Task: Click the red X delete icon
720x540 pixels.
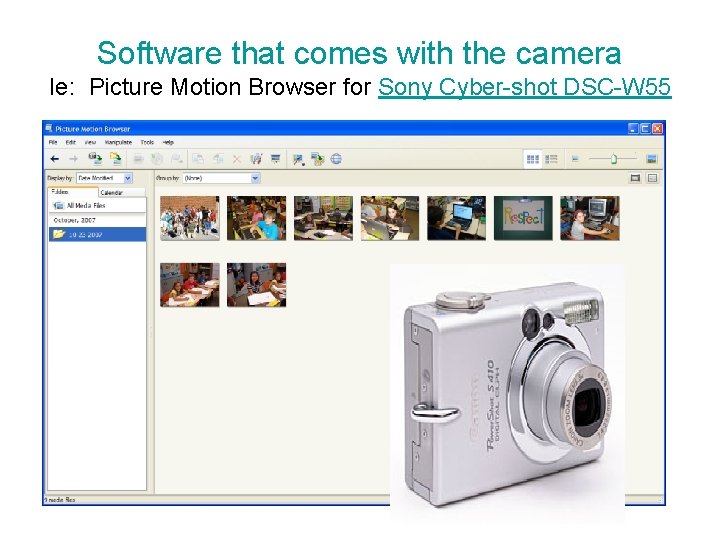Action: point(236,159)
